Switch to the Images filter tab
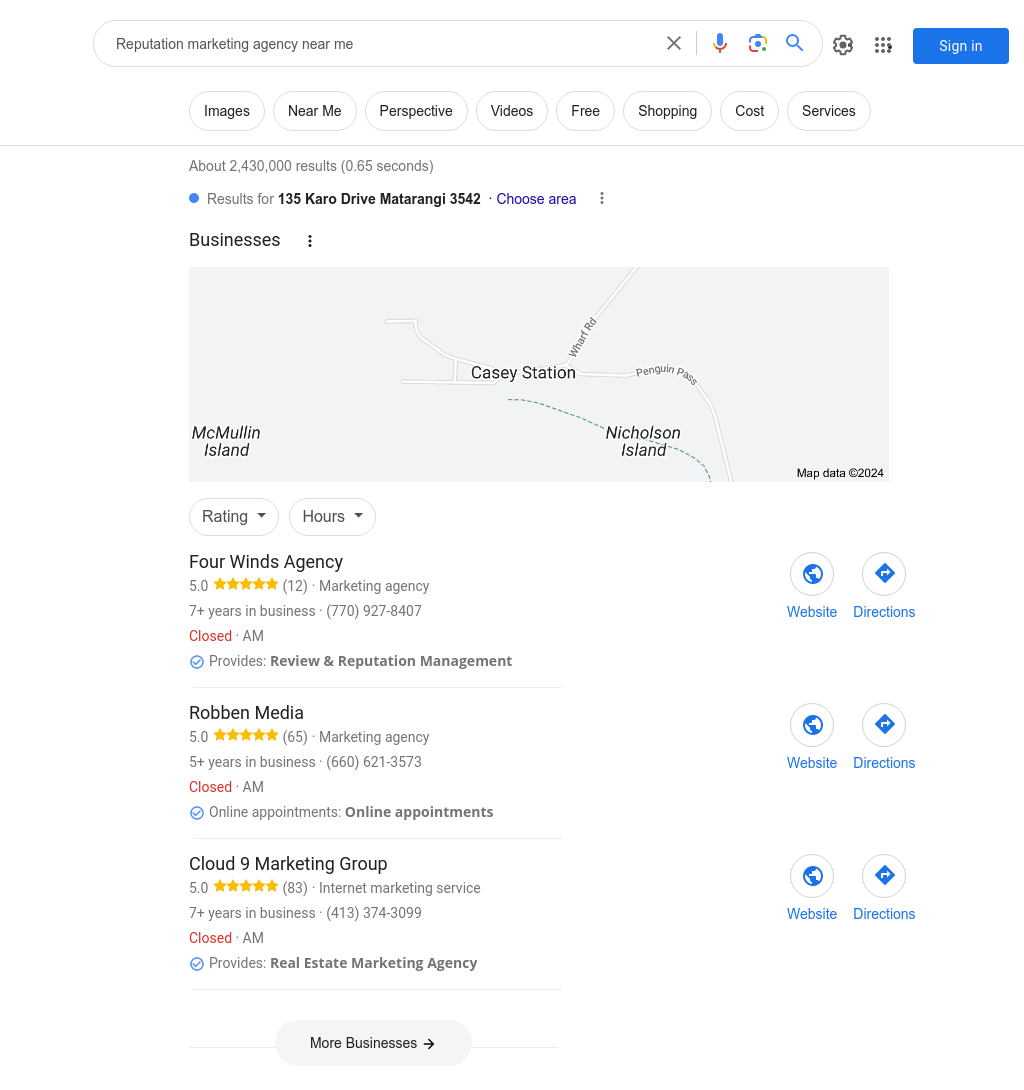This screenshot has width=1024, height=1090. tap(227, 111)
